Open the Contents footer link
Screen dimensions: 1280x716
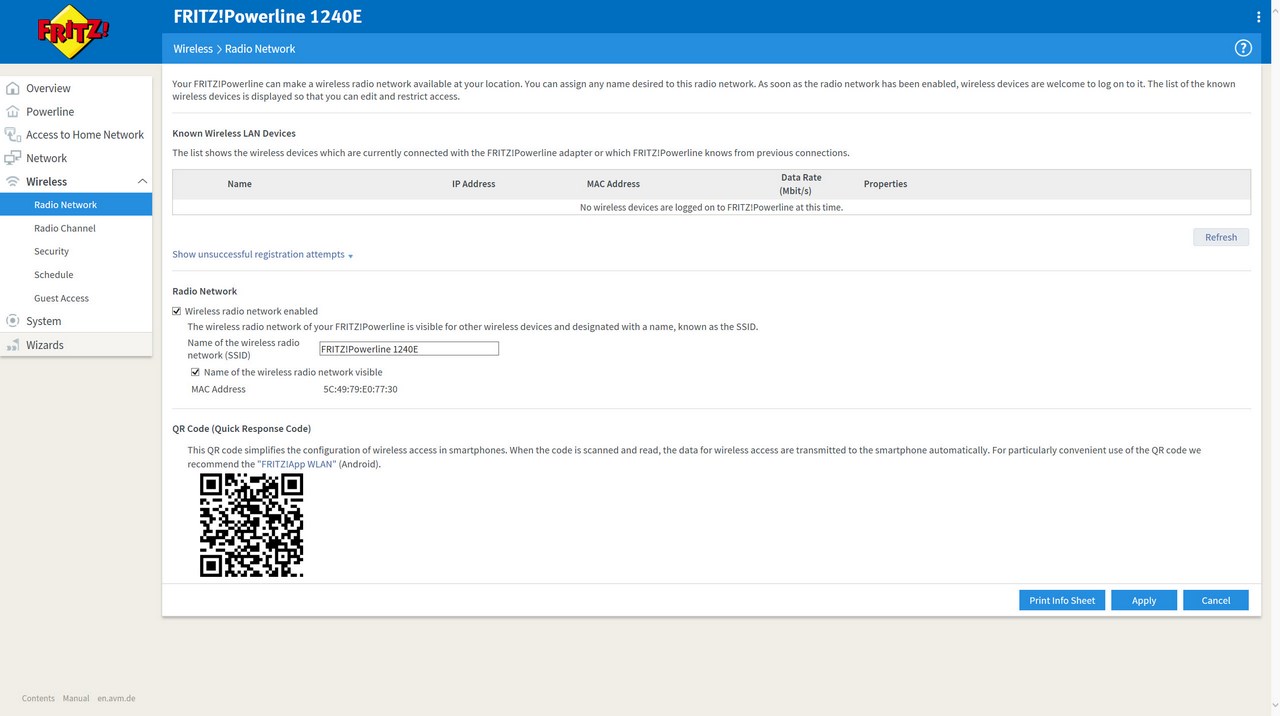tap(38, 698)
